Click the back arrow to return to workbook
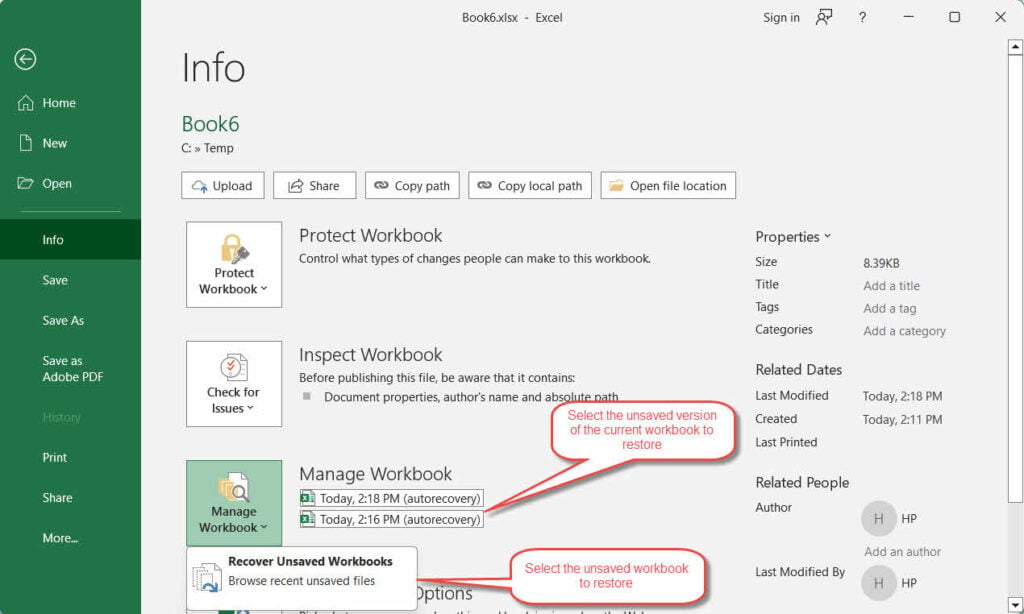 pos(25,59)
